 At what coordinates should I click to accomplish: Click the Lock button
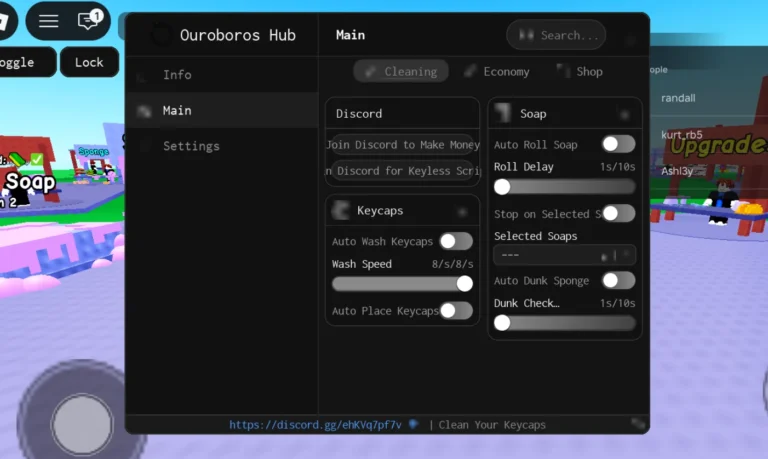click(x=89, y=62)
